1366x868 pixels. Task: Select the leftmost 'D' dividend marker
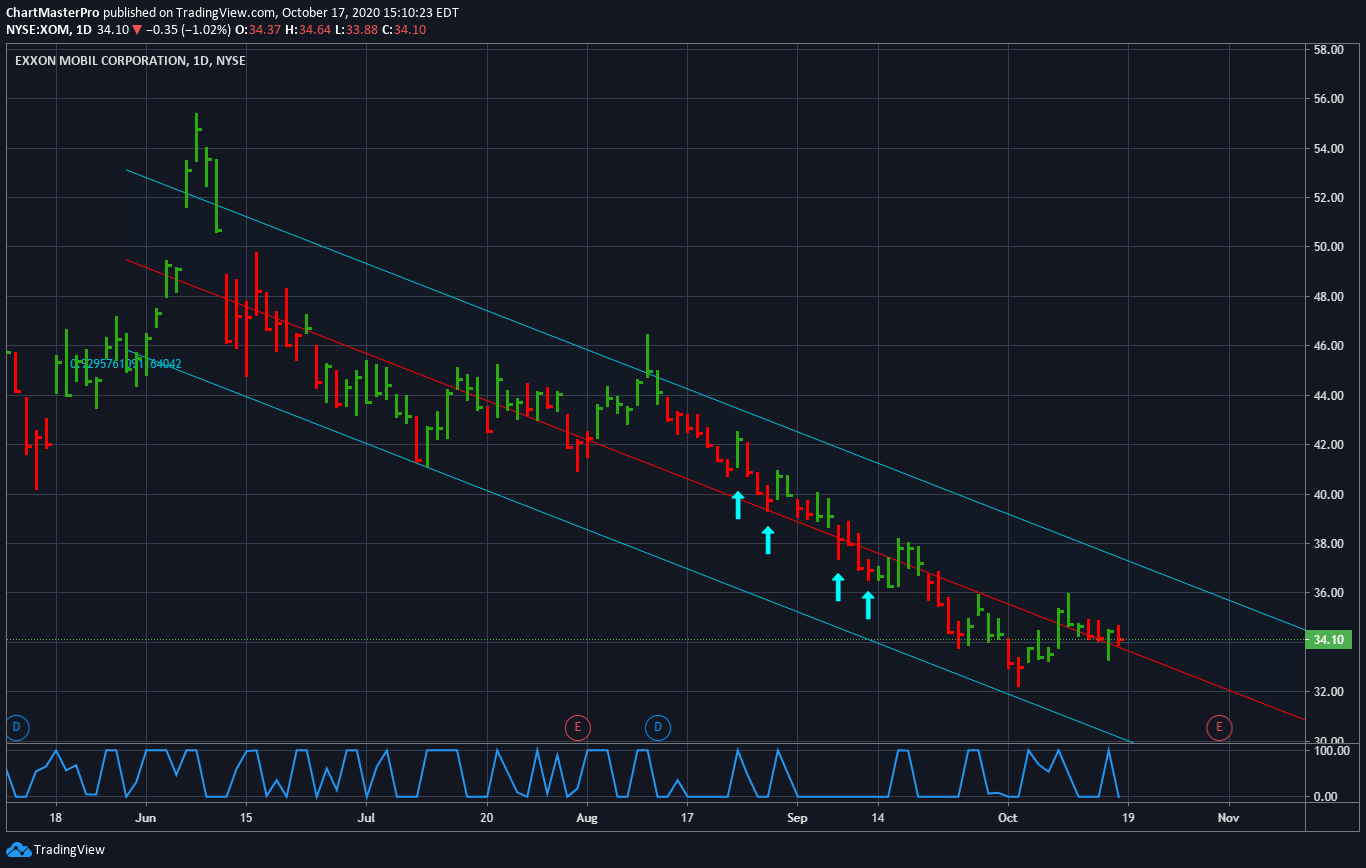pyautogui.click(x=17, y=728)
